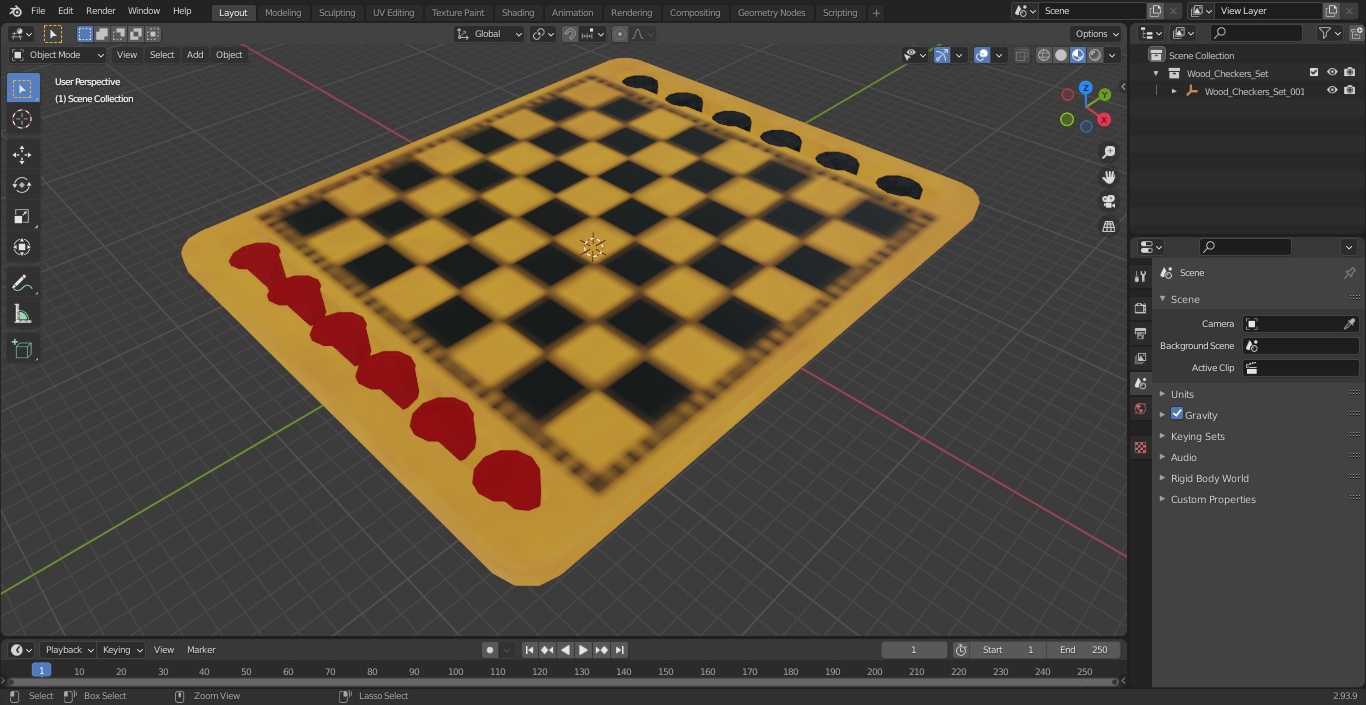Choose the Annotate pencil tool

coord(22,283)
